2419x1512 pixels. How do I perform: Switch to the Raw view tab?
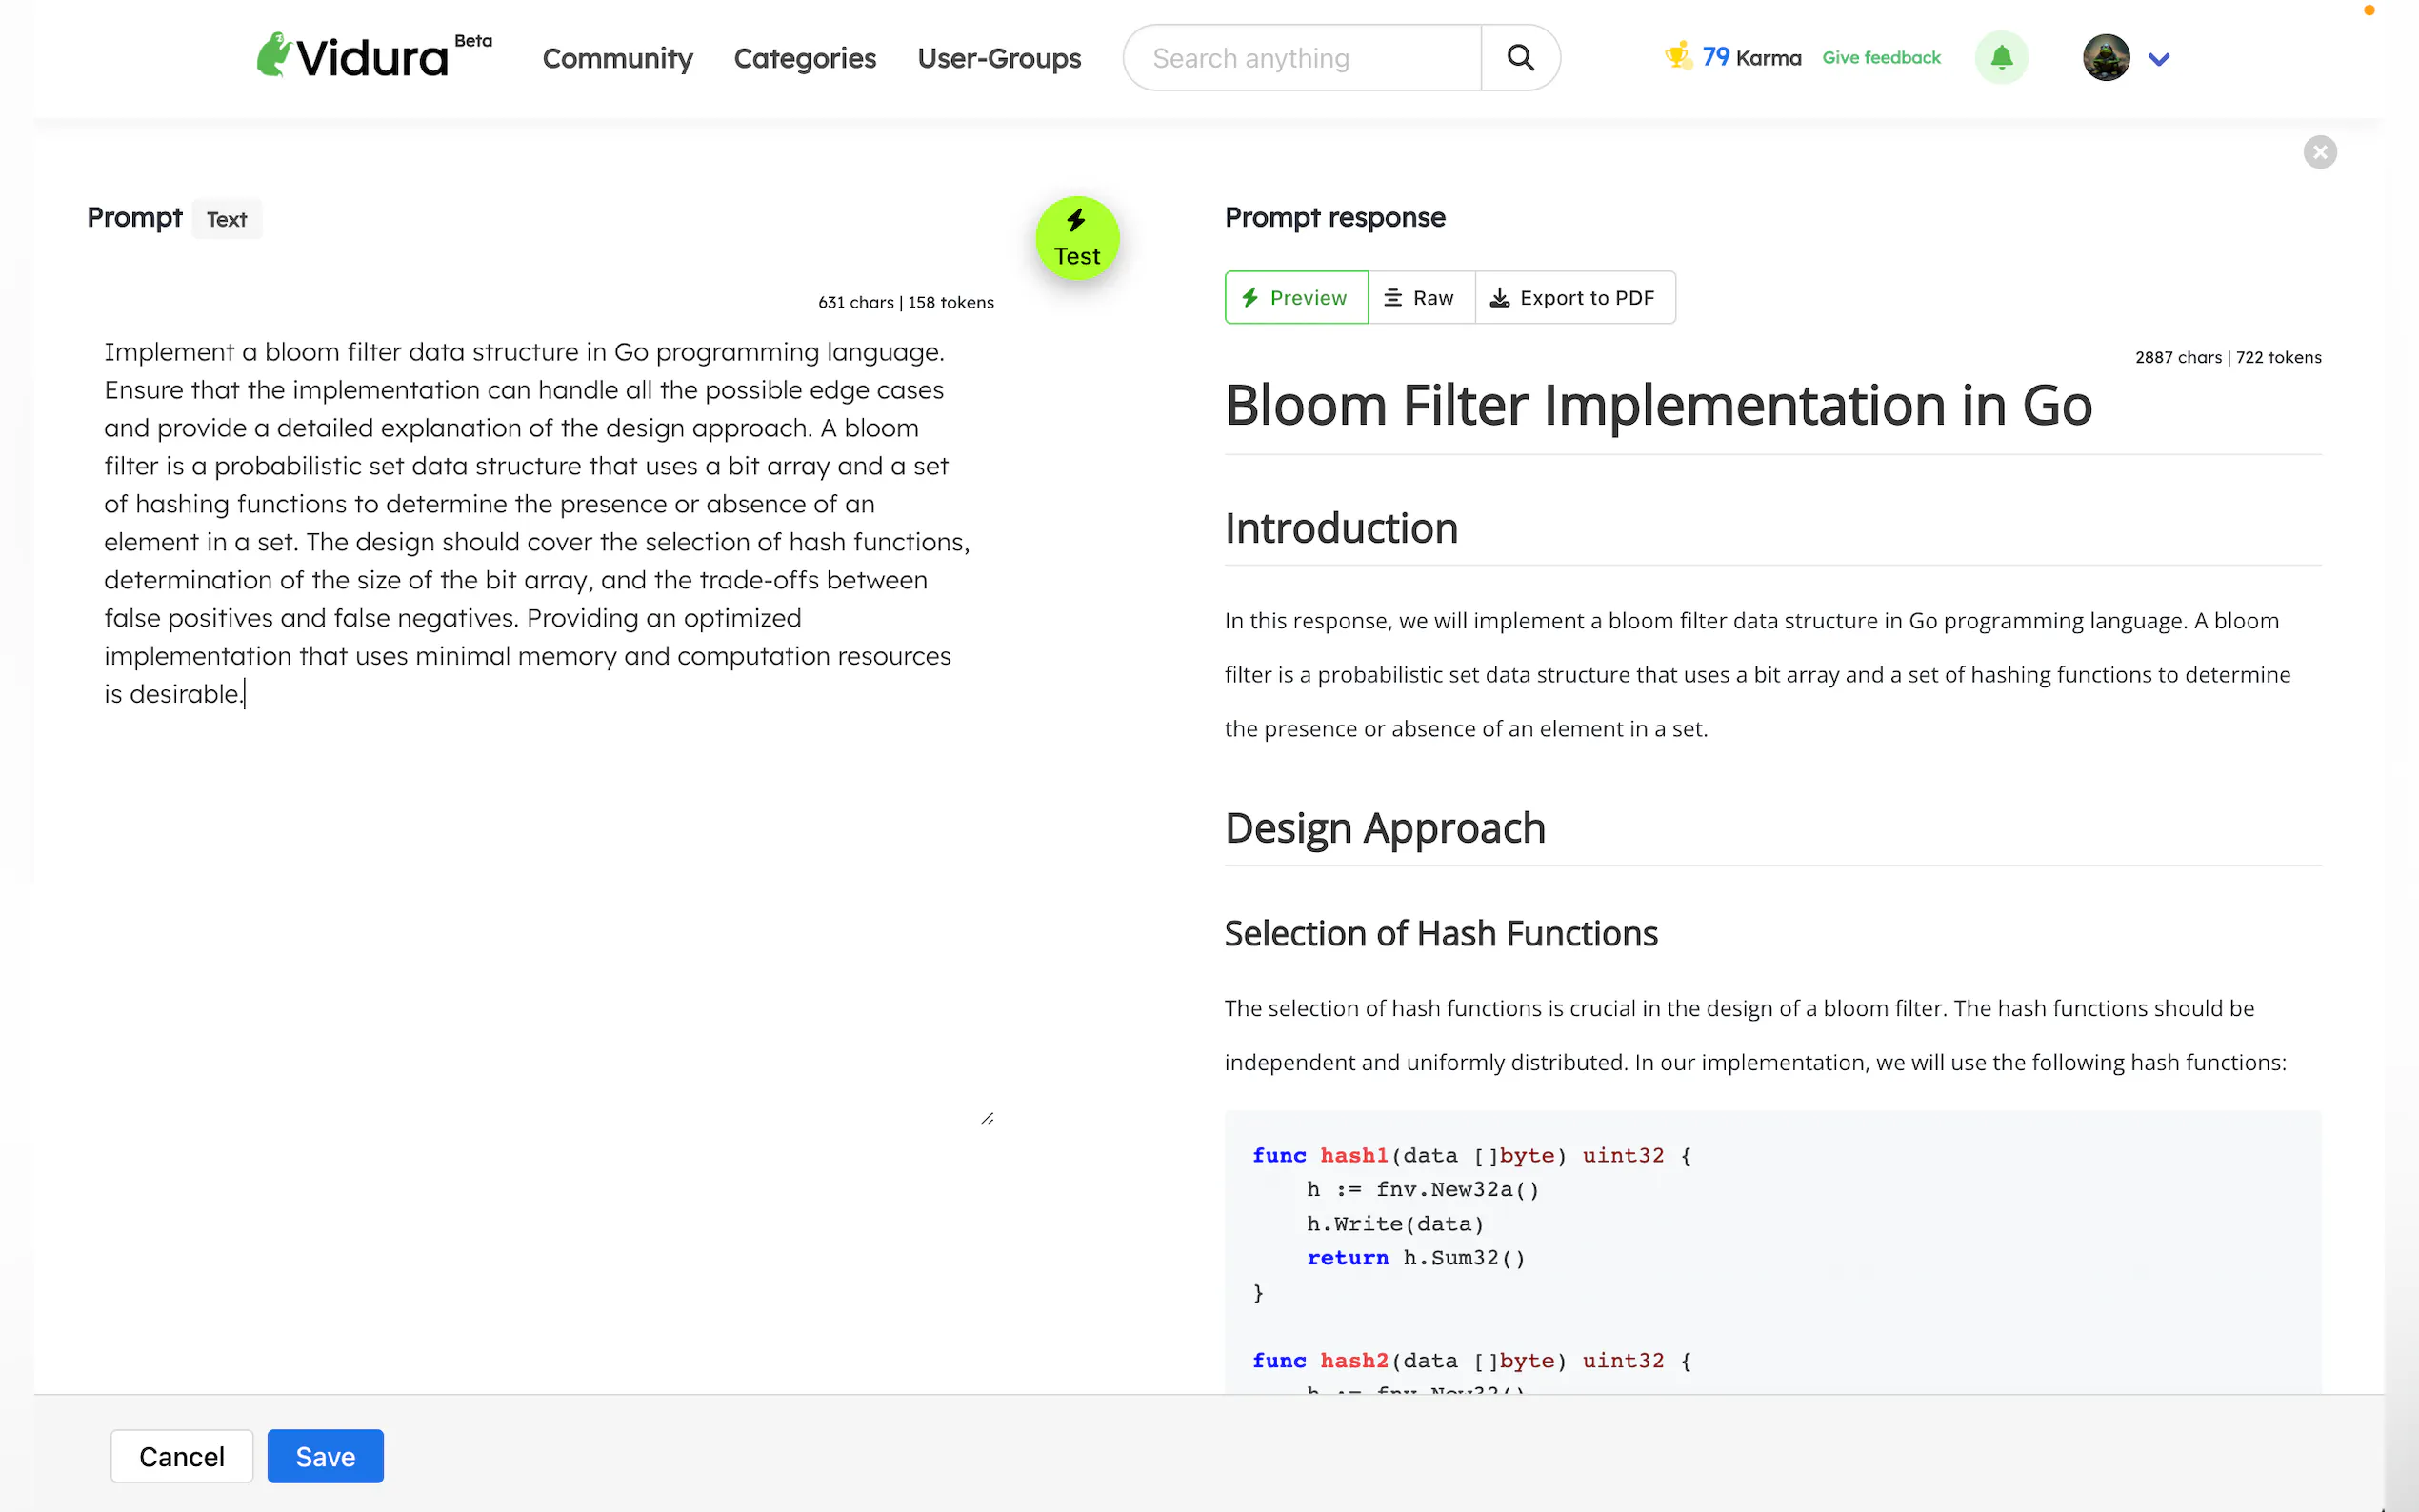(x=1420, y=298)
